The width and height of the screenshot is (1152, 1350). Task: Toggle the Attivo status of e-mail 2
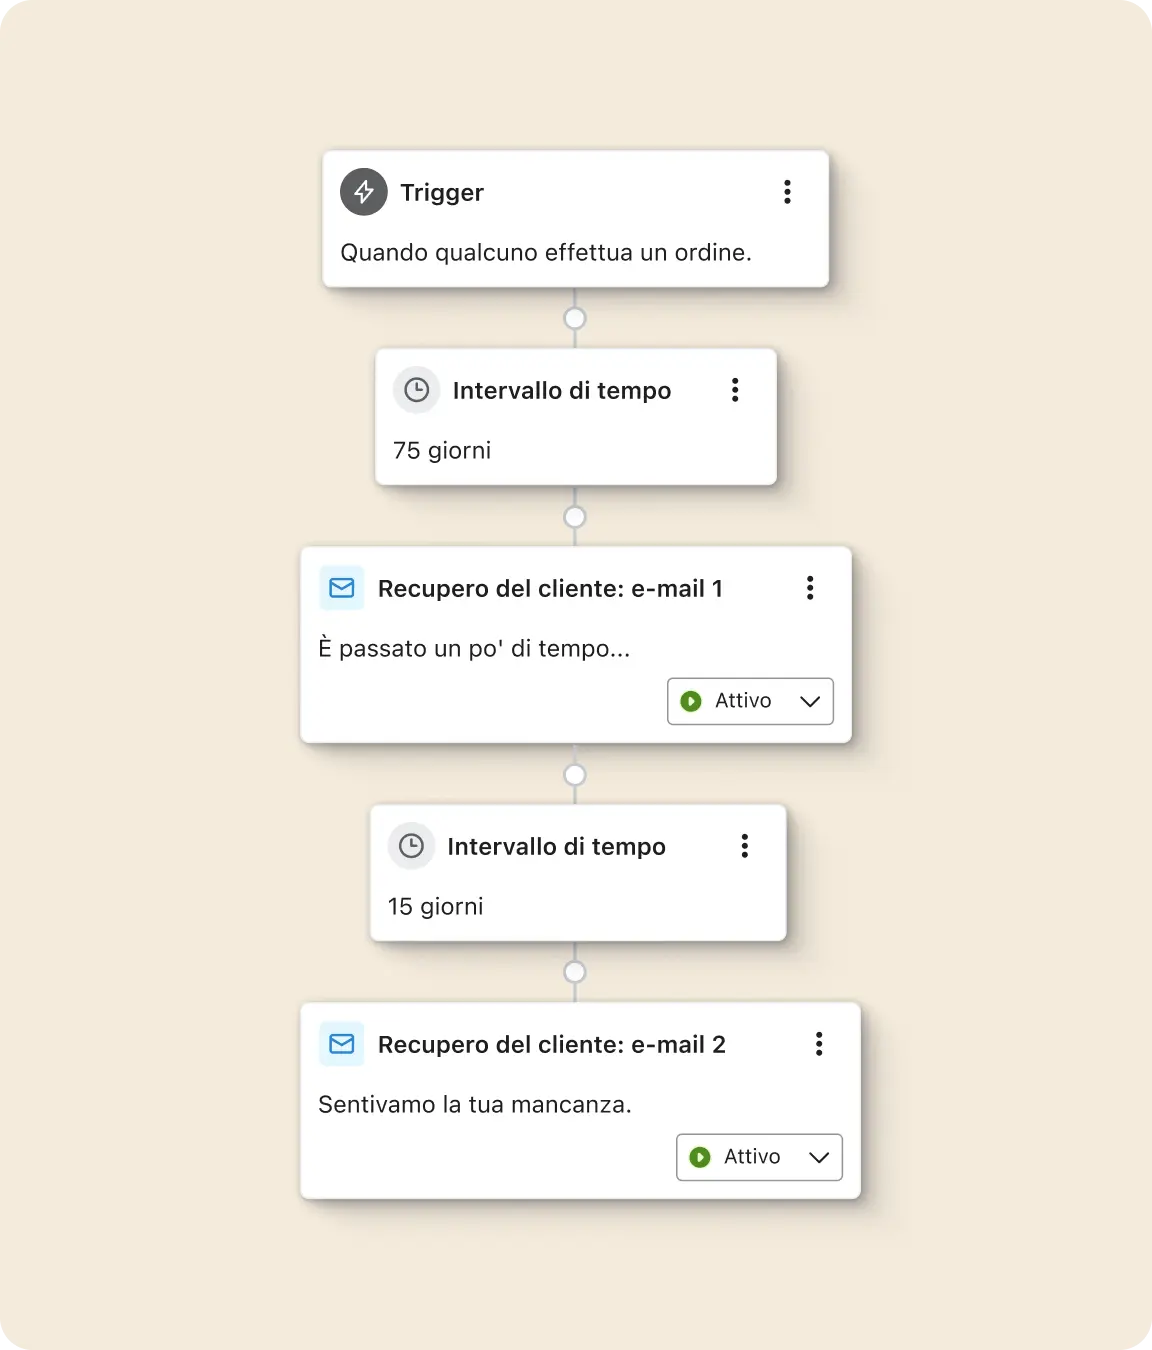(x=758, y=1157)
